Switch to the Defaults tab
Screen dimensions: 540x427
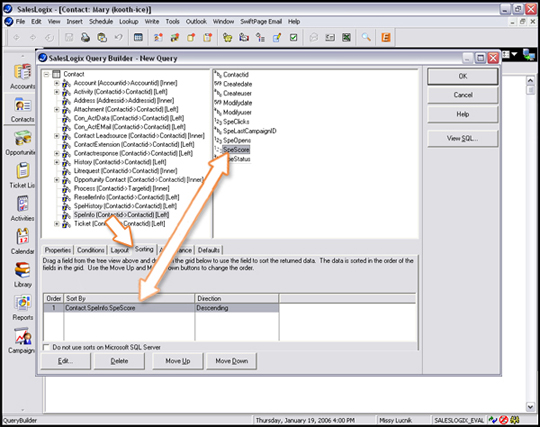click(209, 250)
